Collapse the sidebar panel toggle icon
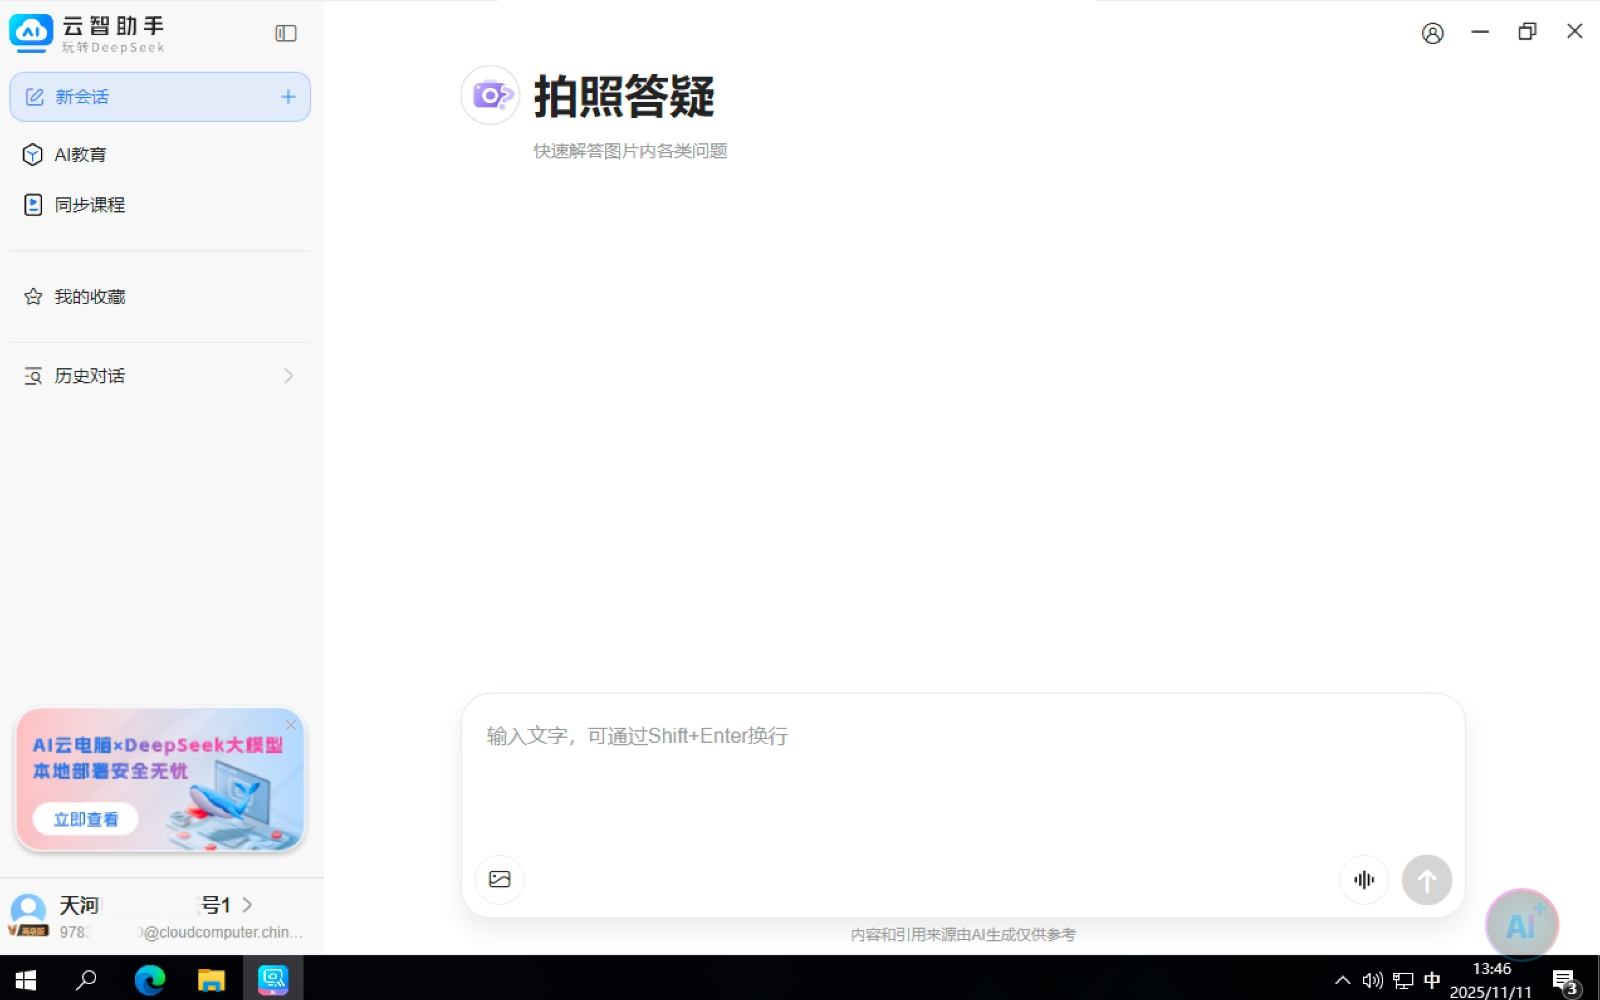 click(x=286, y=33)
